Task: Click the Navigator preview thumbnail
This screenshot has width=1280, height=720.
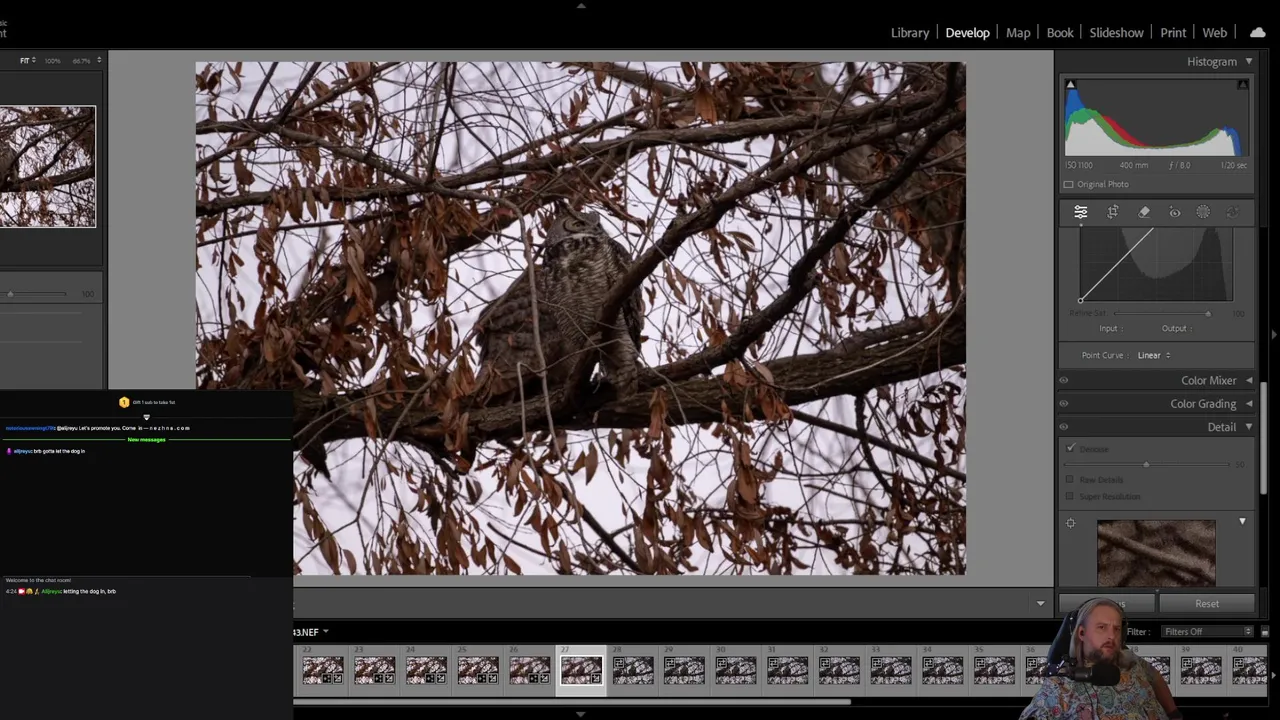Action: pos(48,167)
